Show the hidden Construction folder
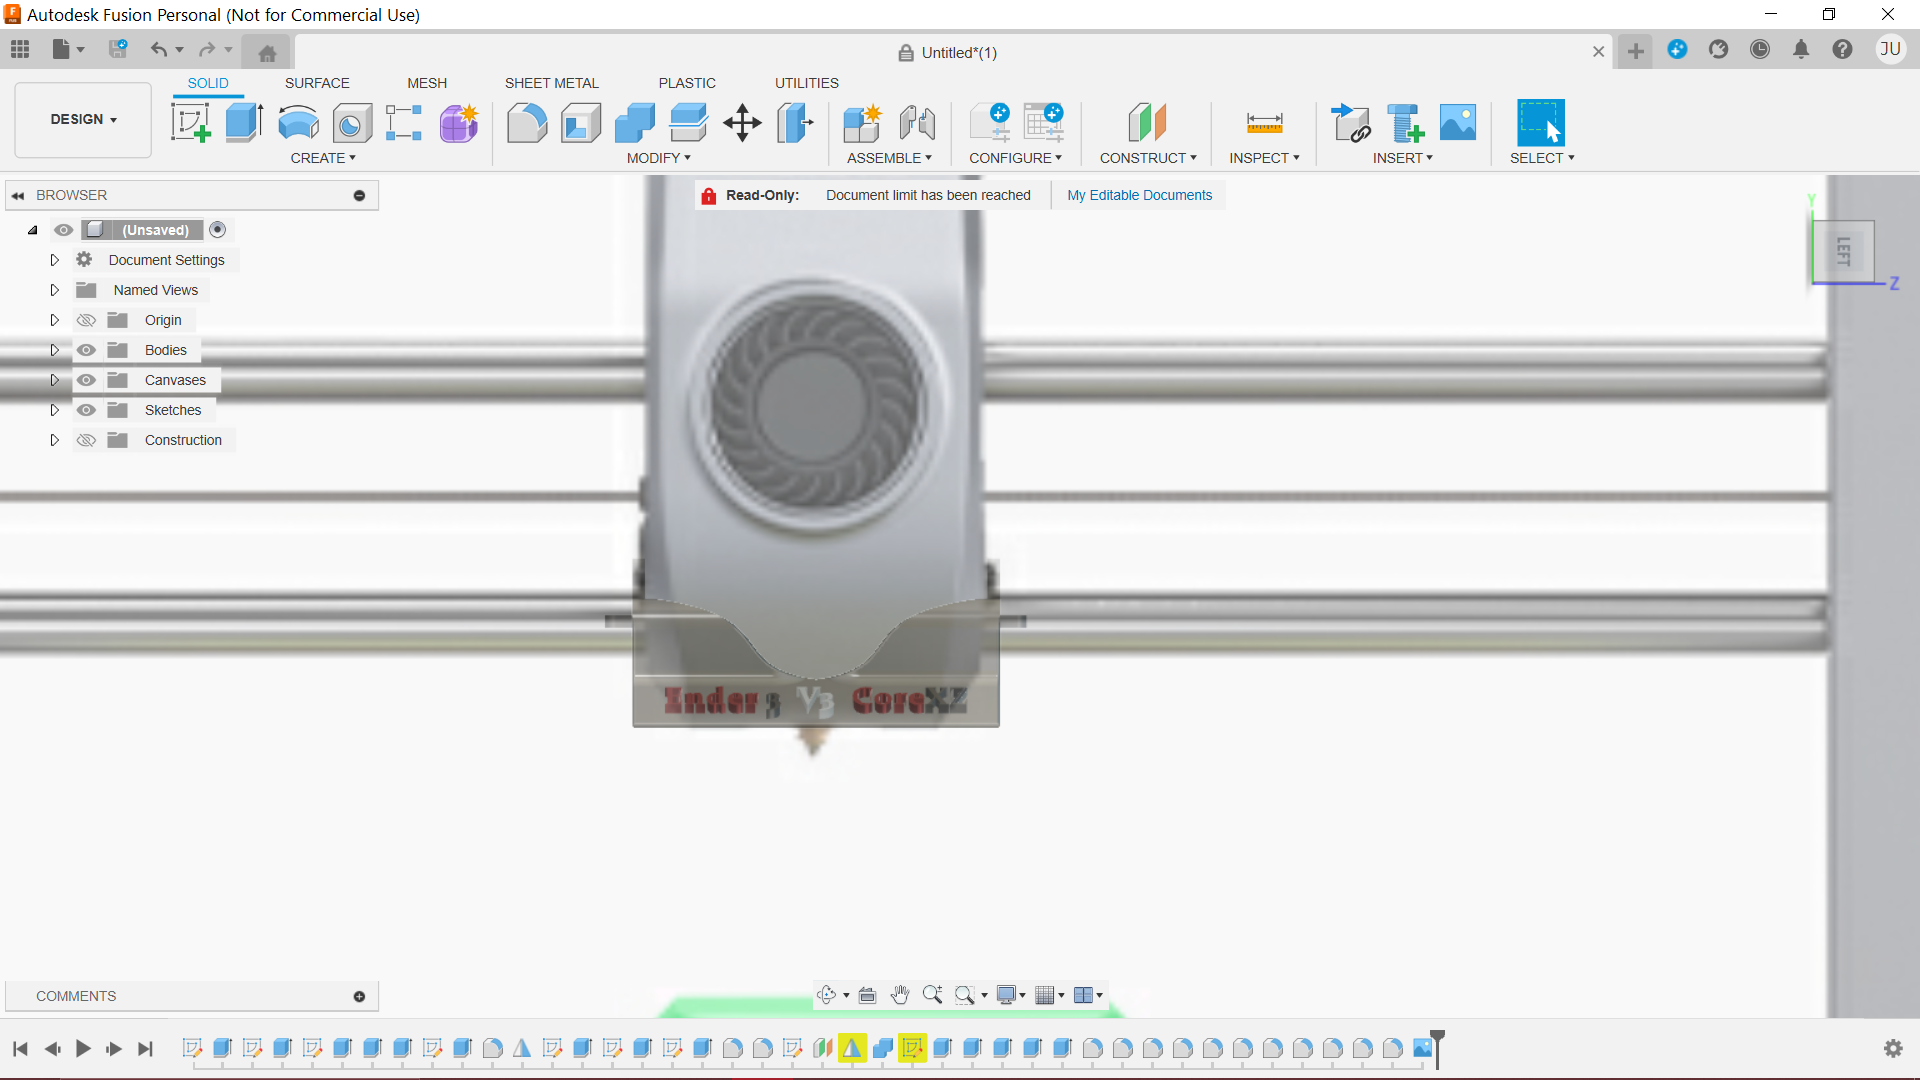Image resolution: width=1920 pixels, height=1080 pixels. click(x=87, y=440)
